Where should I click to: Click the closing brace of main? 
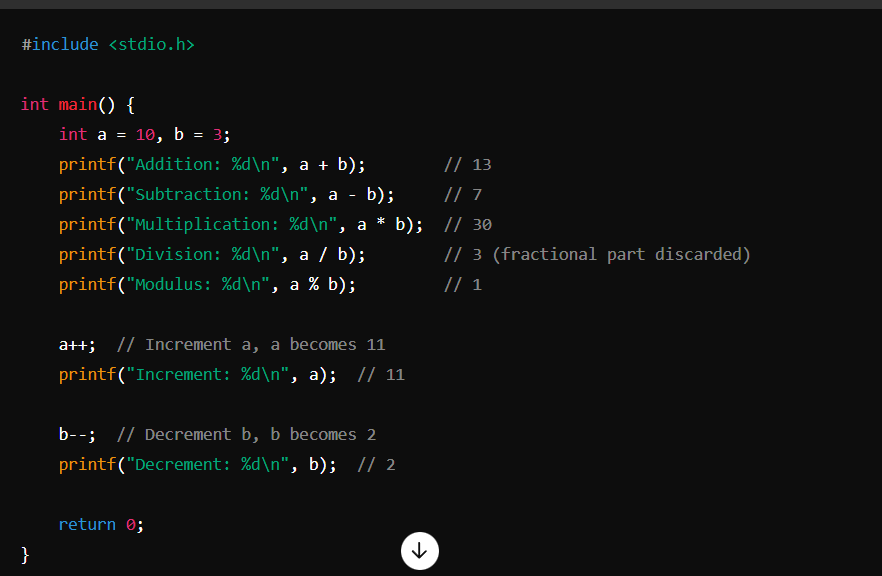click(x=25, y=555)
